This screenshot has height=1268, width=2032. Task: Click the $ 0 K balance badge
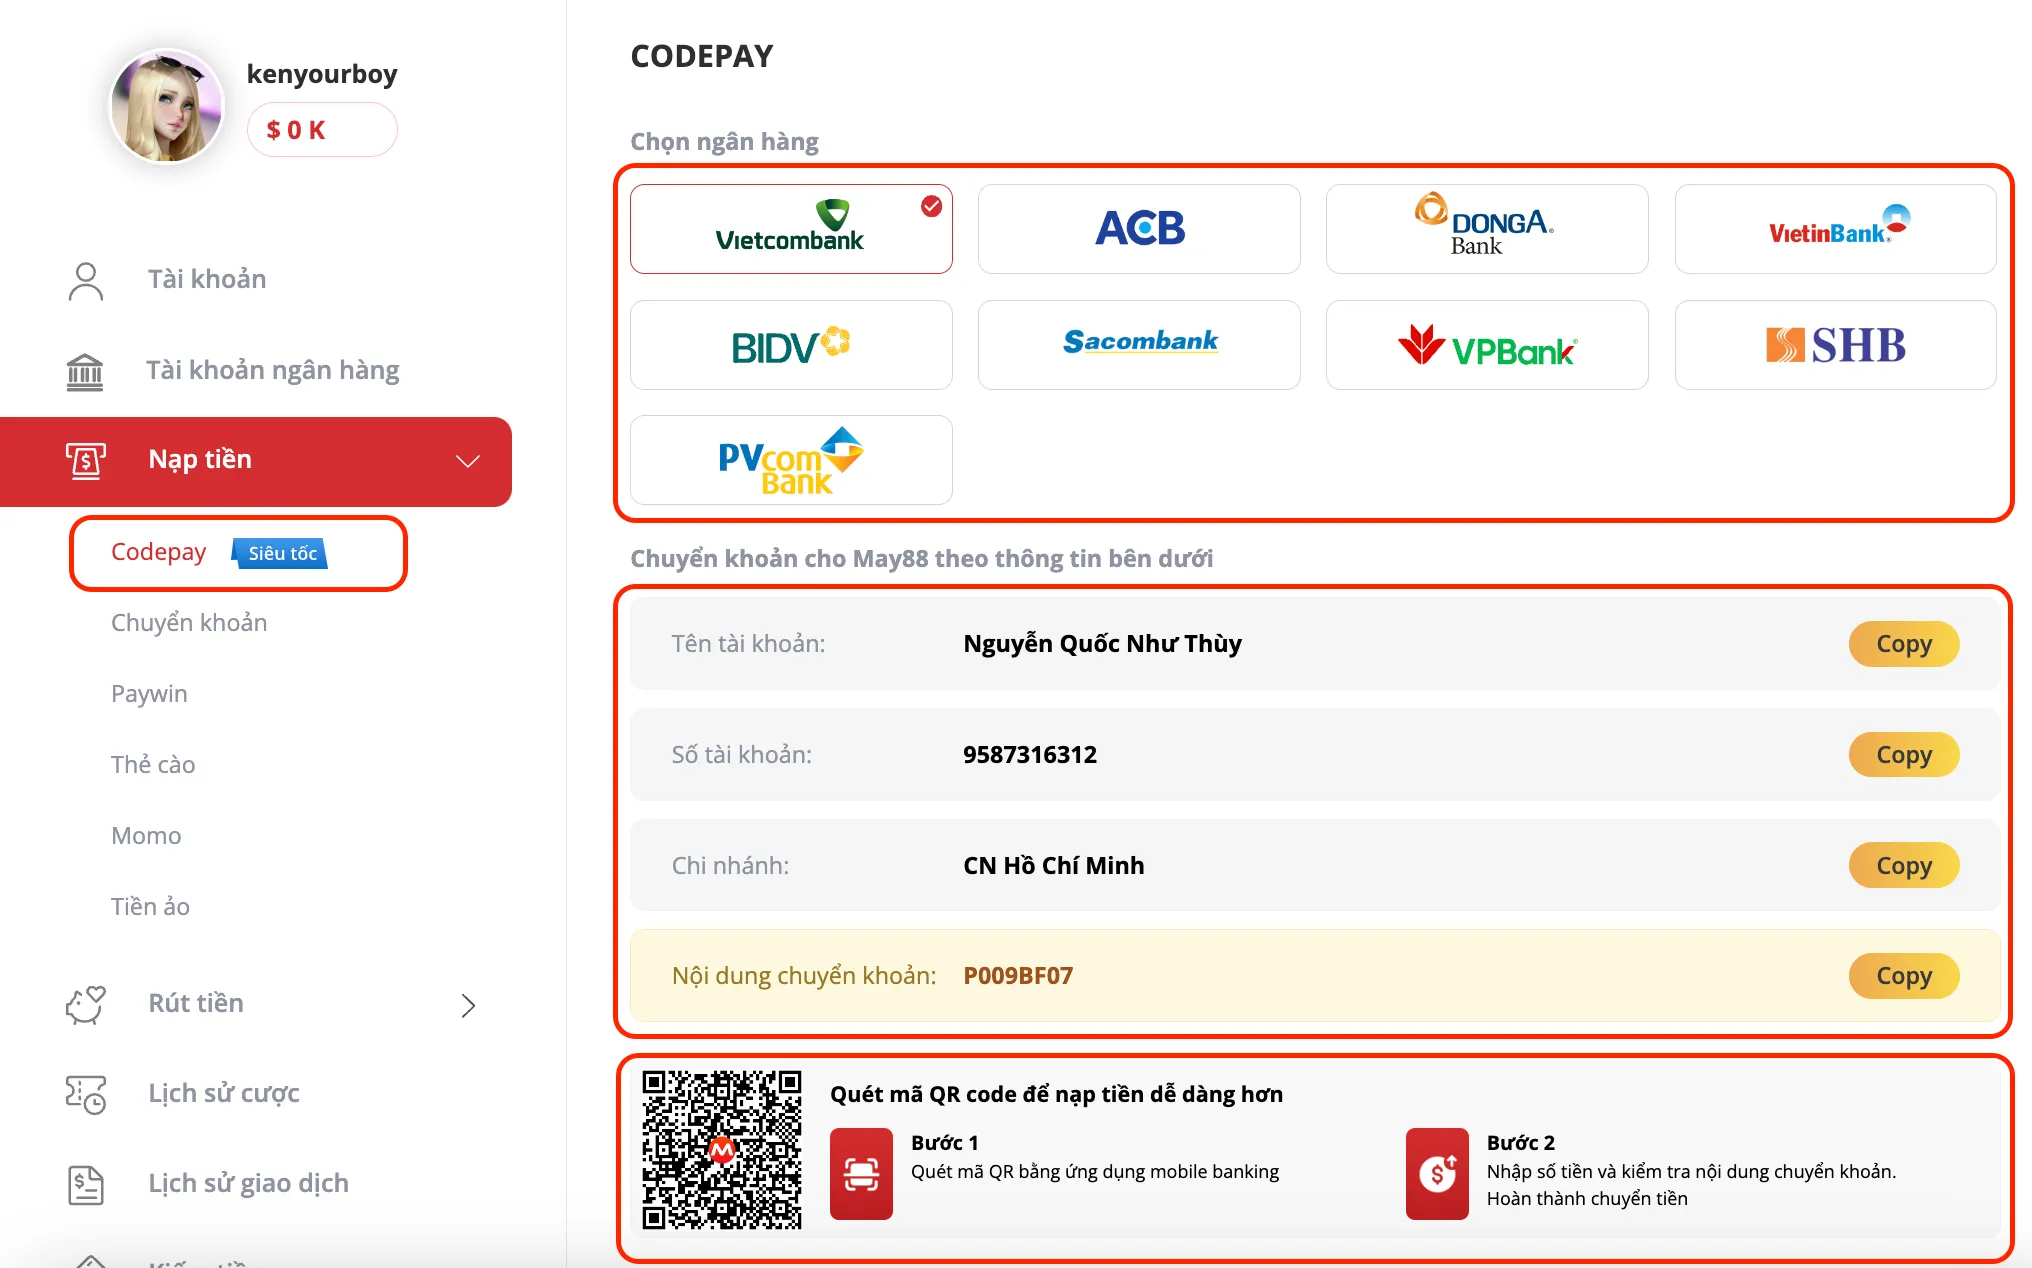[322, 130]
